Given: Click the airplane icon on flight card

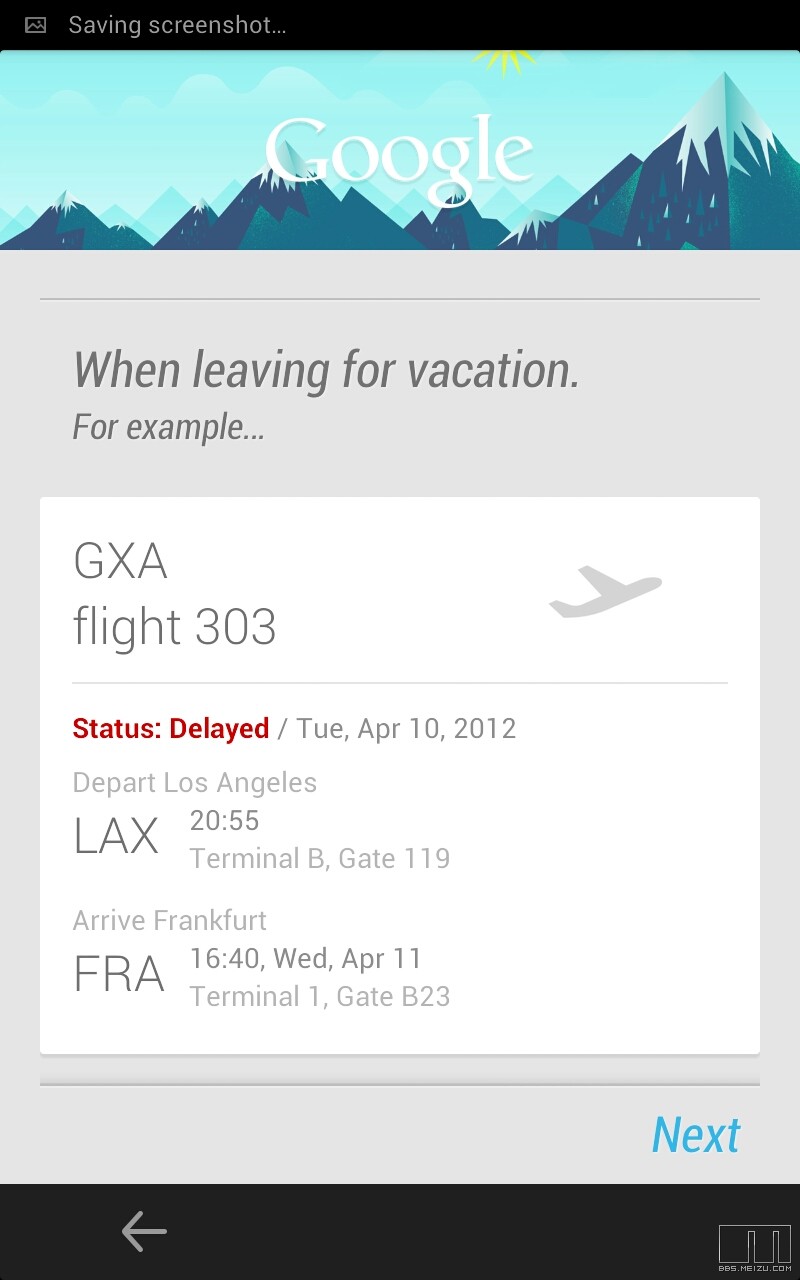Looking at the screenshot, I should (605, 592).
